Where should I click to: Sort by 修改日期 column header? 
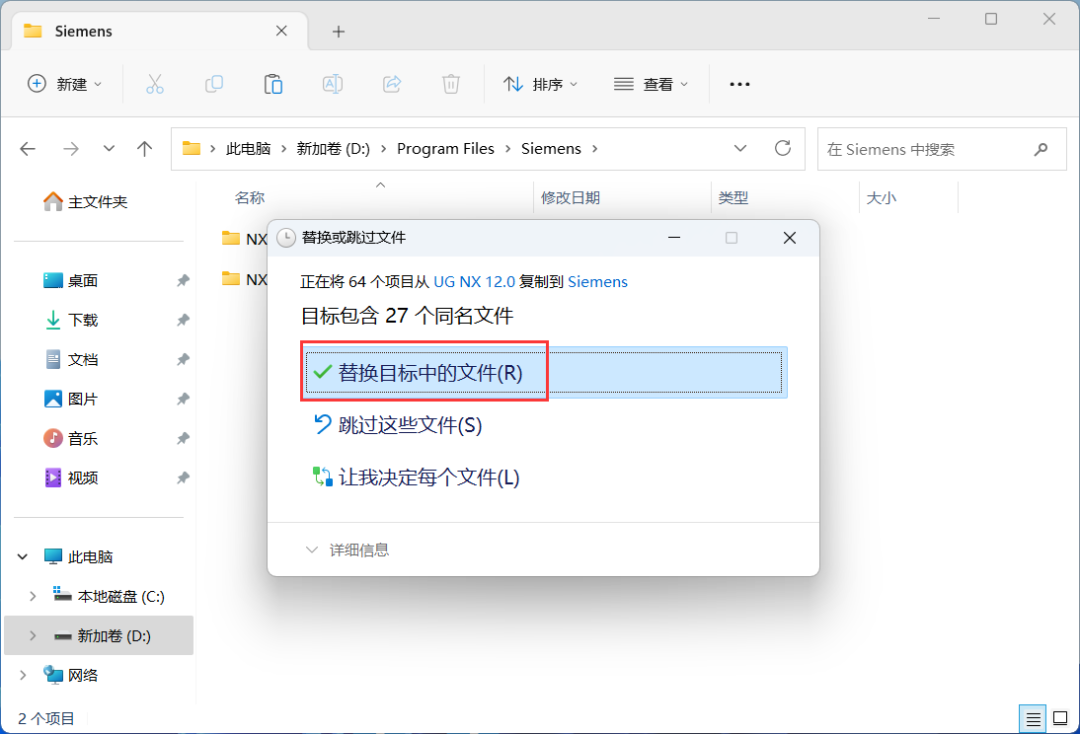pyautogui.click(x=570, y=198)
